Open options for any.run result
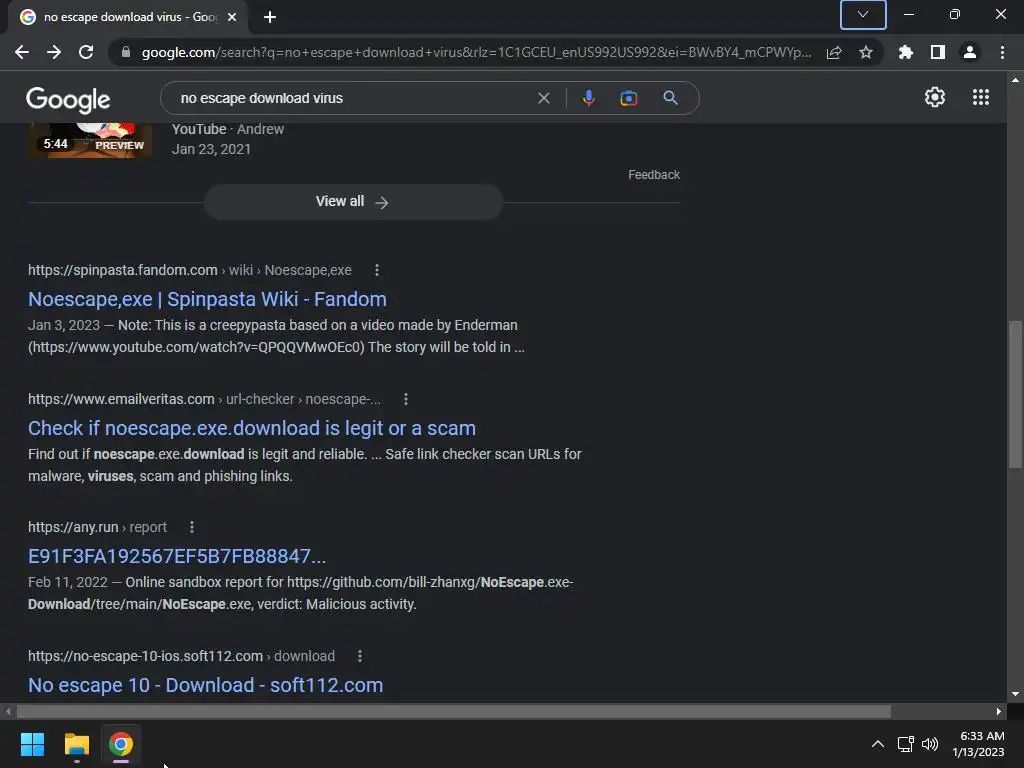 191,526
